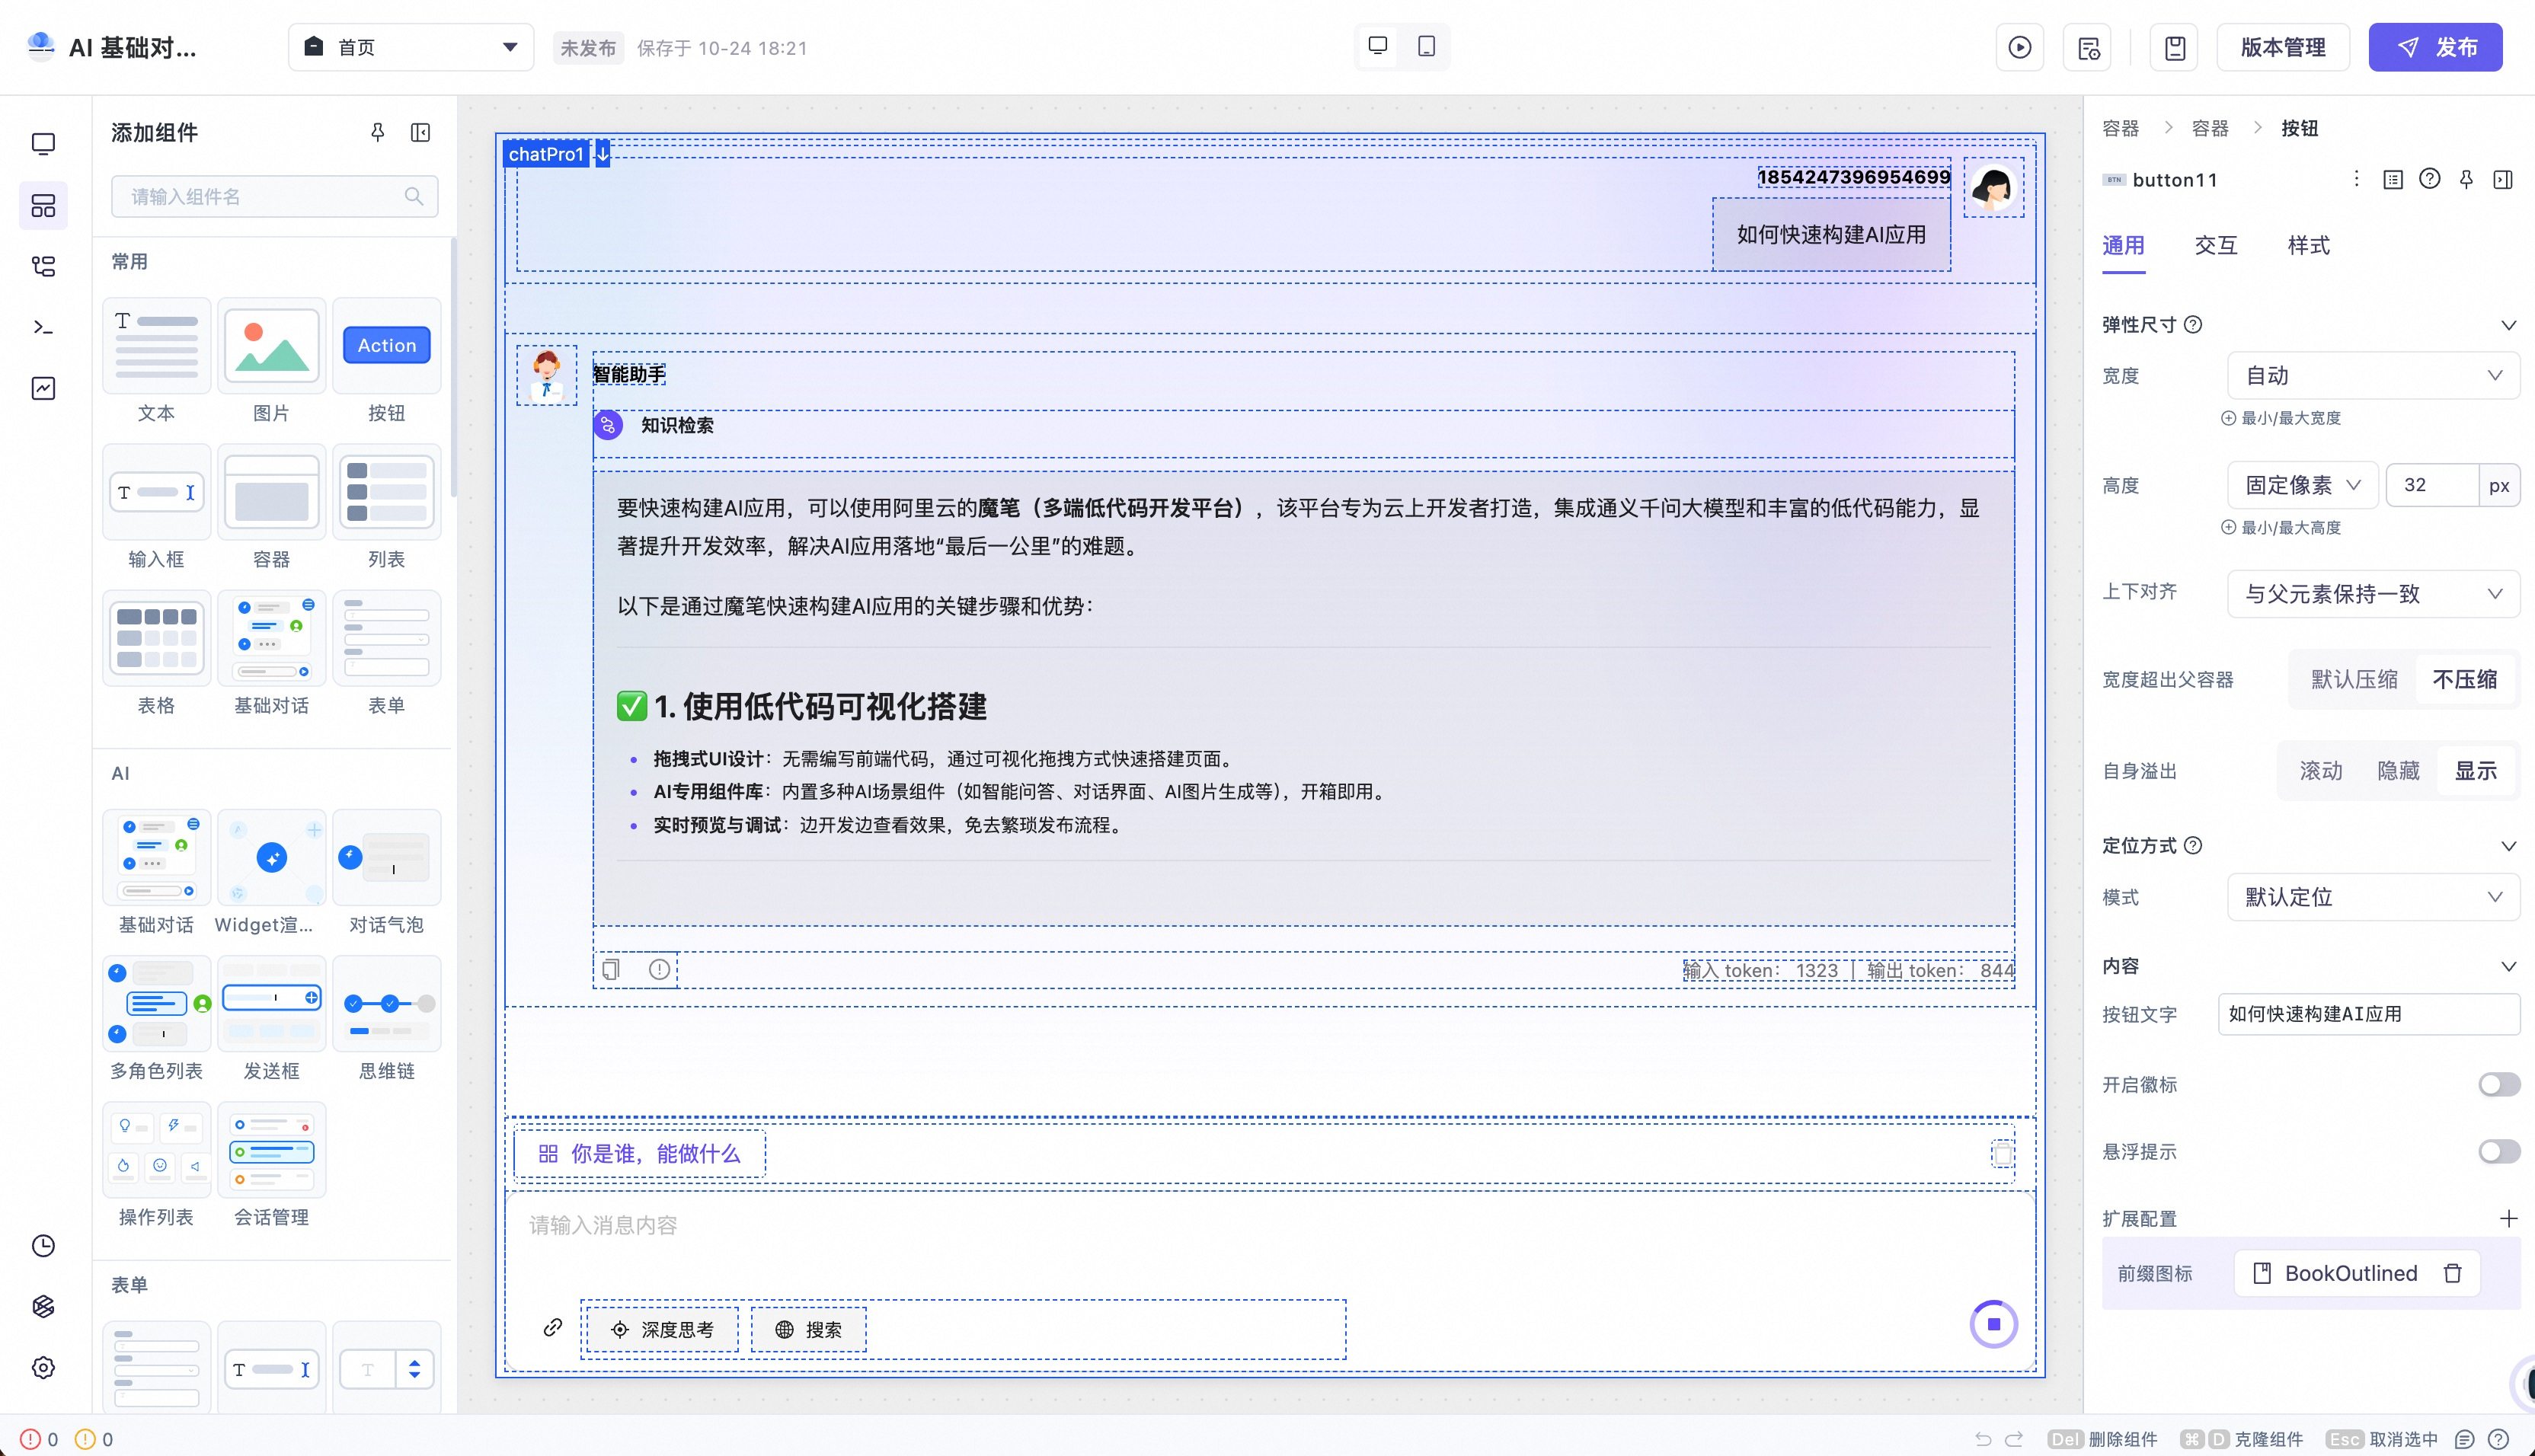
Task: Open the component tree outline sidebar icon
Action: click(43, 266)
